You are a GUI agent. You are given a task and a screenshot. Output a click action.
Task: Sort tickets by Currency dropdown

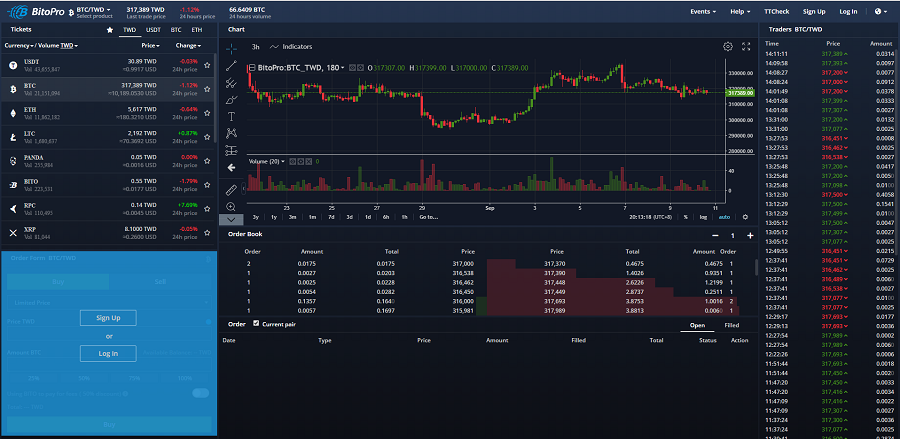coord(19,45)
